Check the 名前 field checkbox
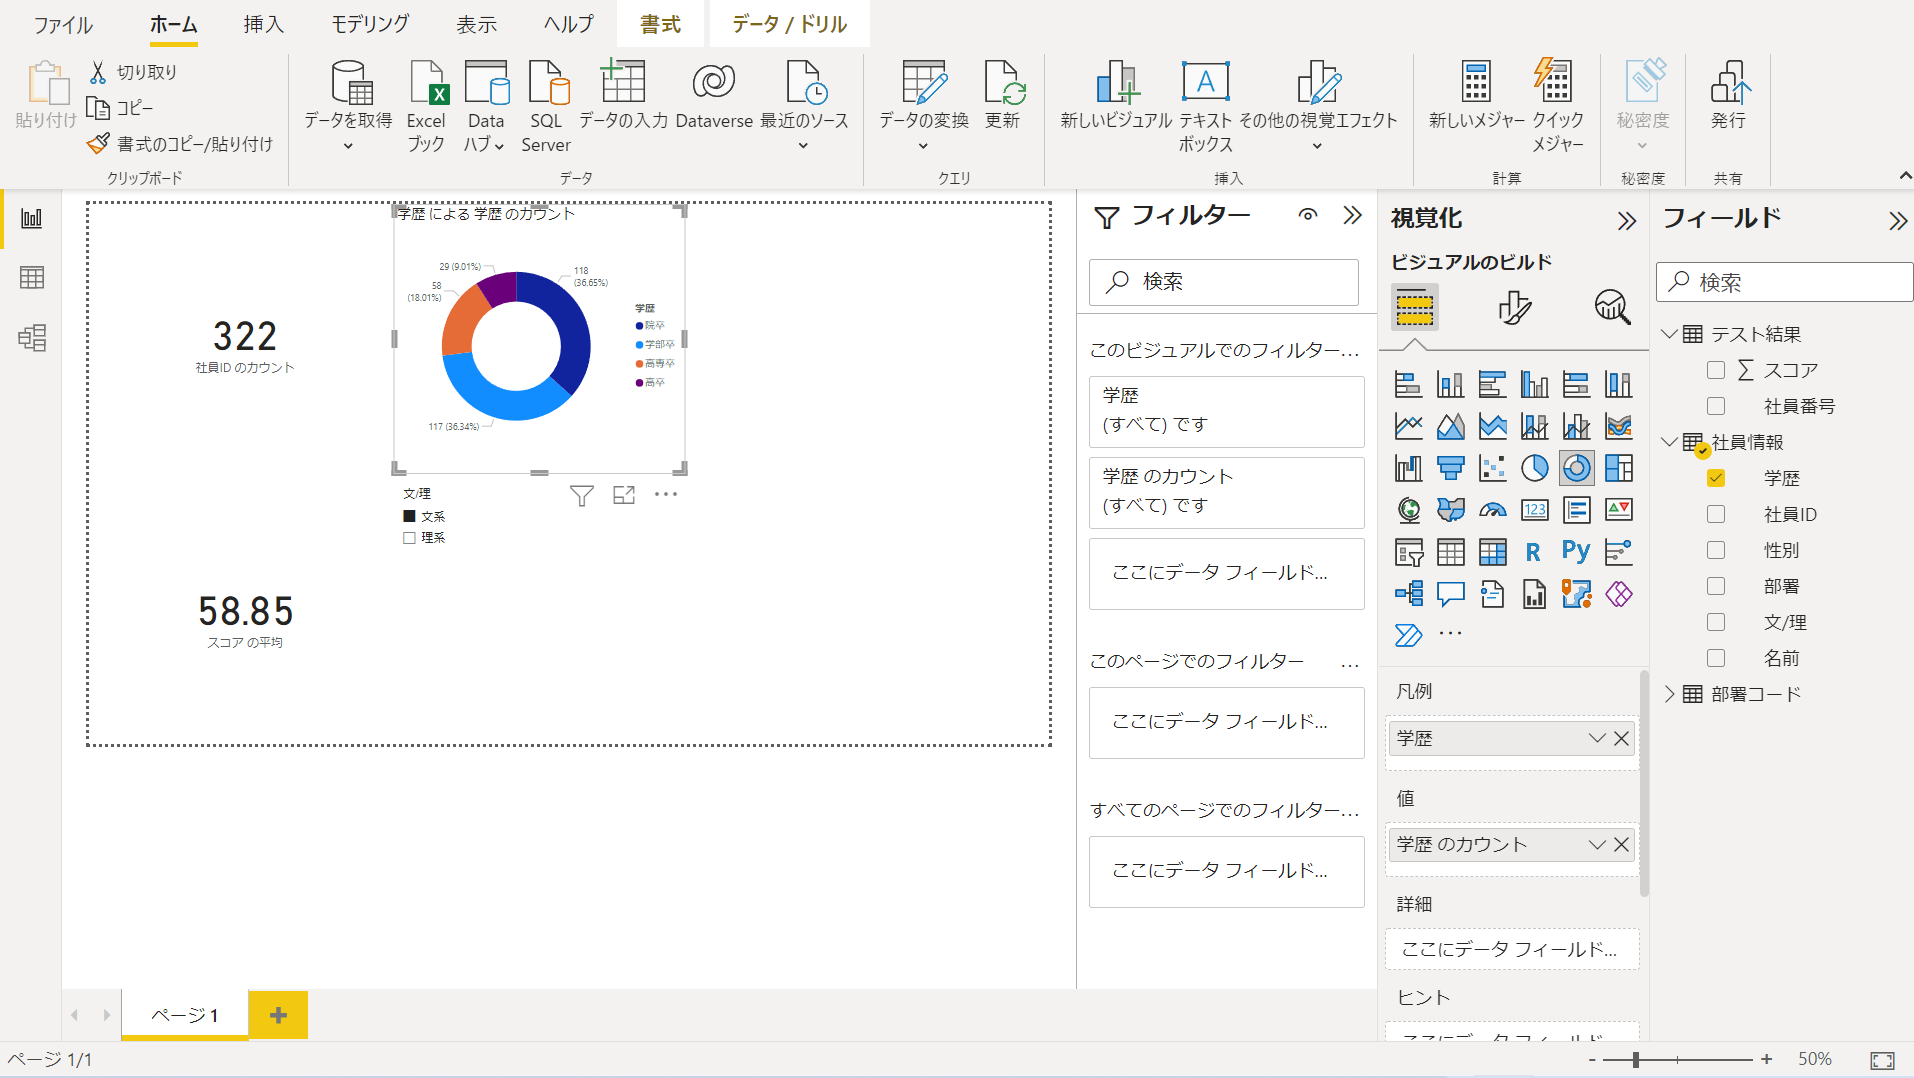Image resolution: width=1914 pixels, height=1078 pixels. point(1716,658)
